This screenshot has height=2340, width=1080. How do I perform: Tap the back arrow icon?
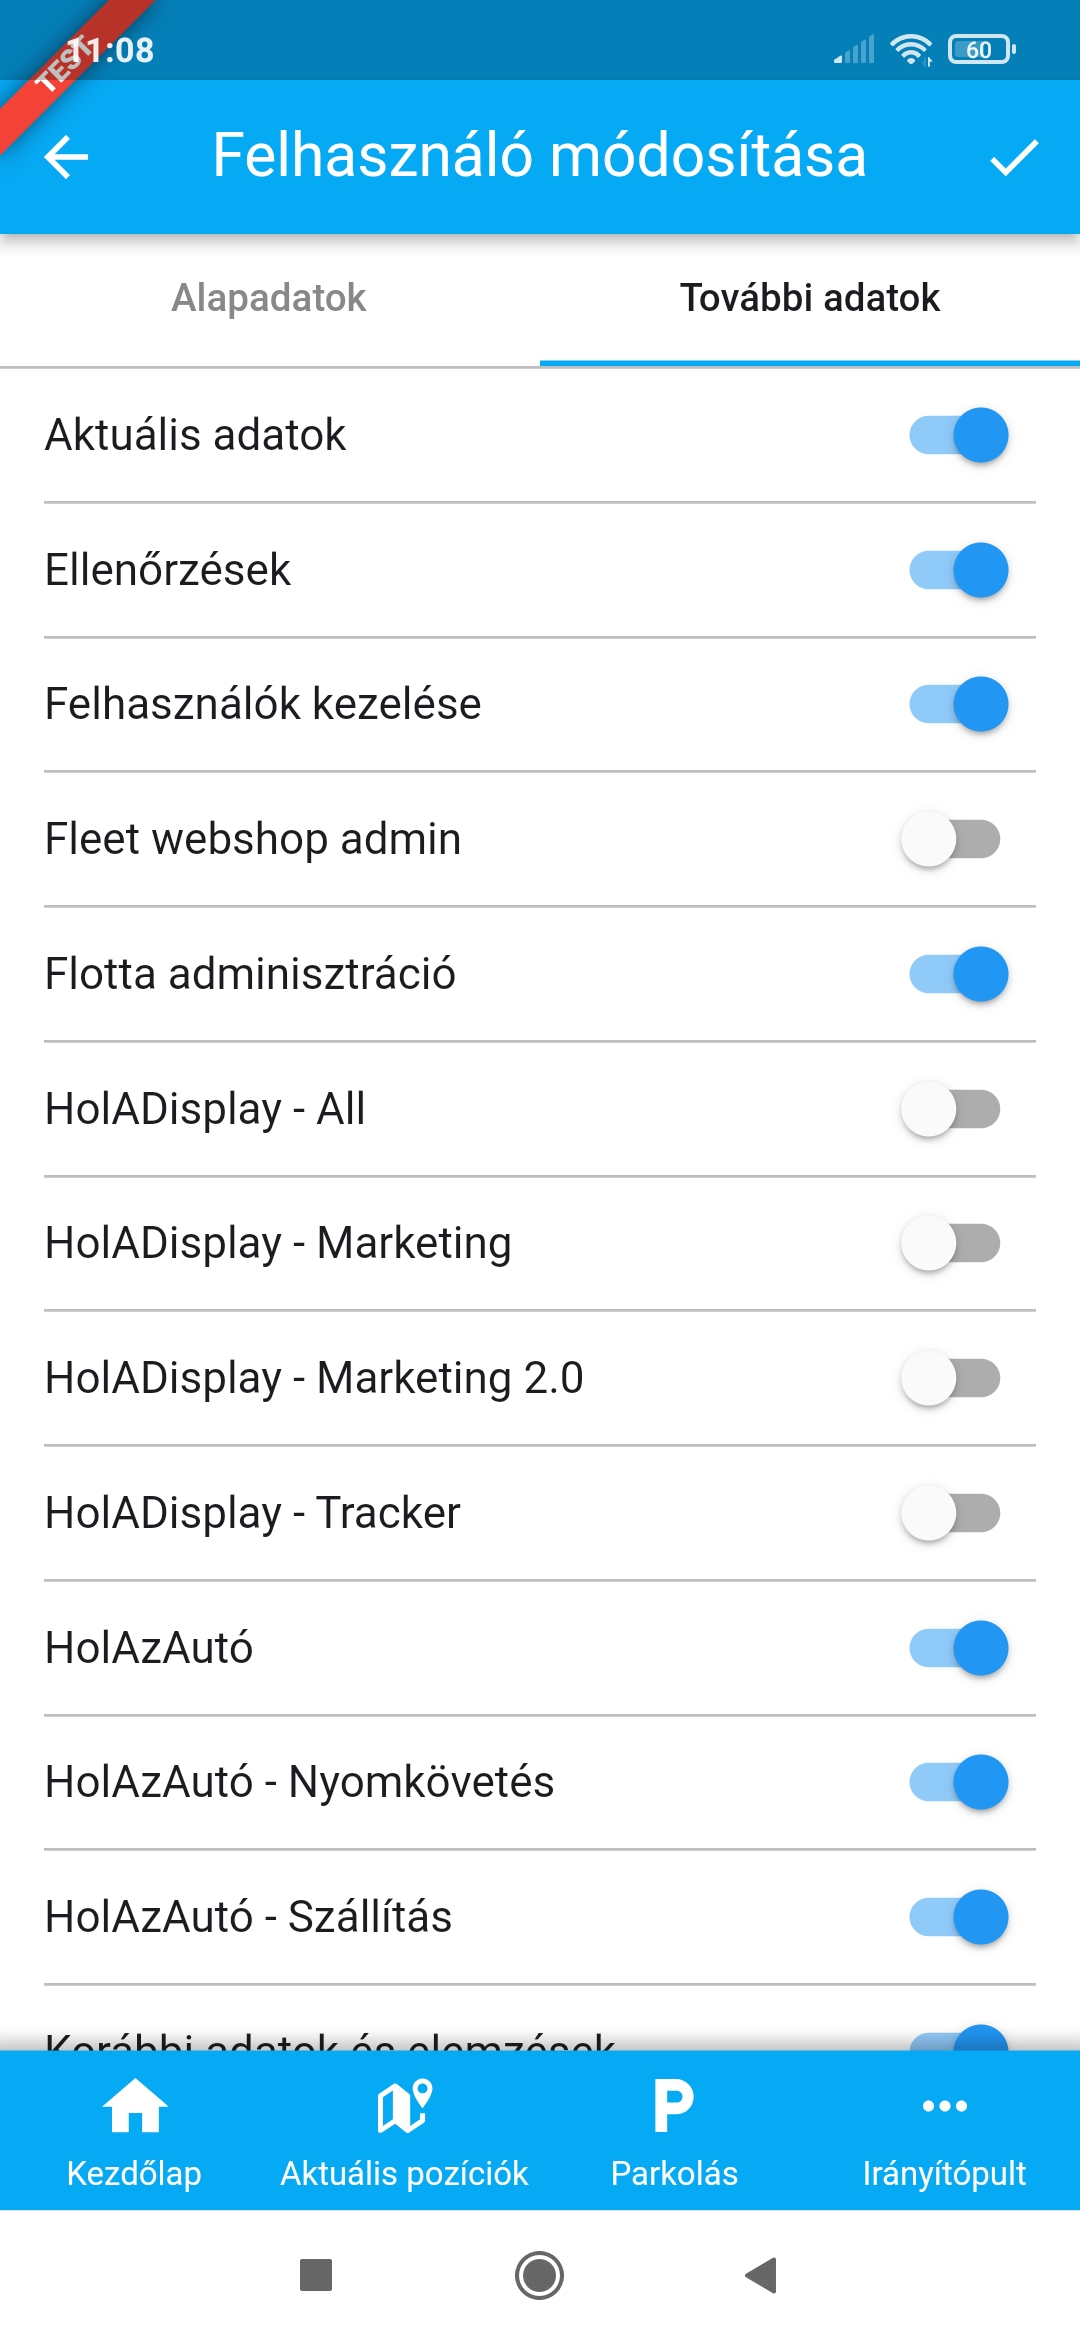pos(67,157)
